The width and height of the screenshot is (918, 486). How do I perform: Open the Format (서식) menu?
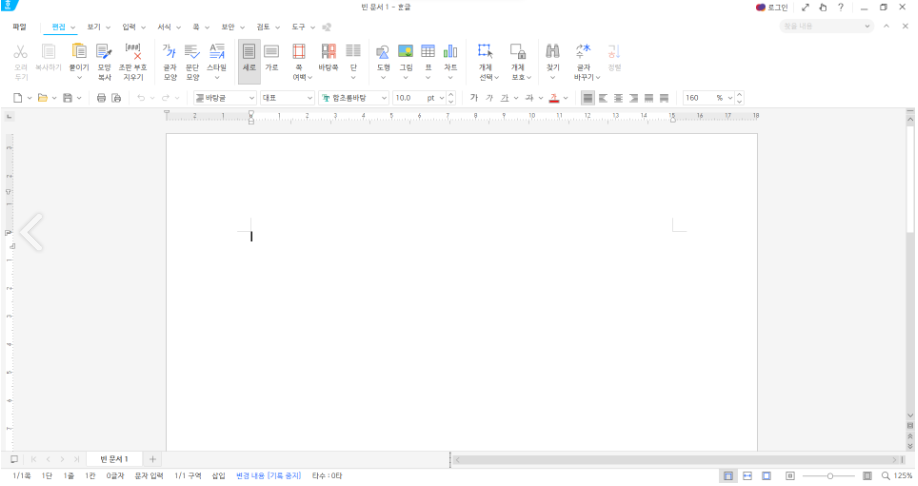(x=164, y=27)
